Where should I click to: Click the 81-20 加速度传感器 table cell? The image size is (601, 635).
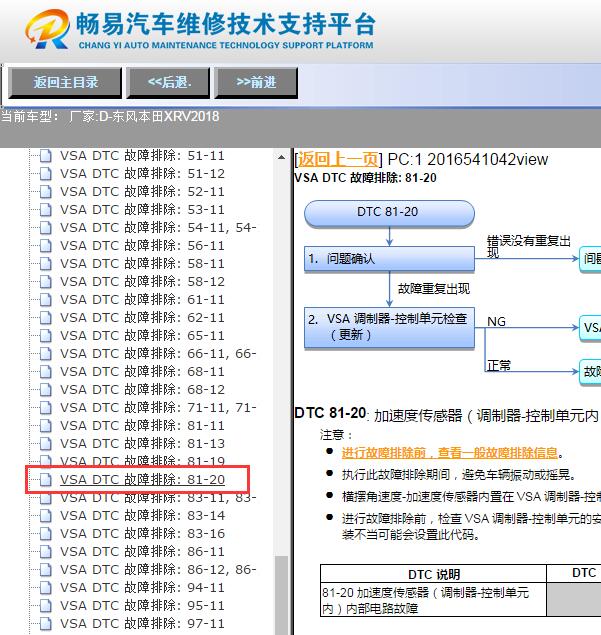coord(433,600)
